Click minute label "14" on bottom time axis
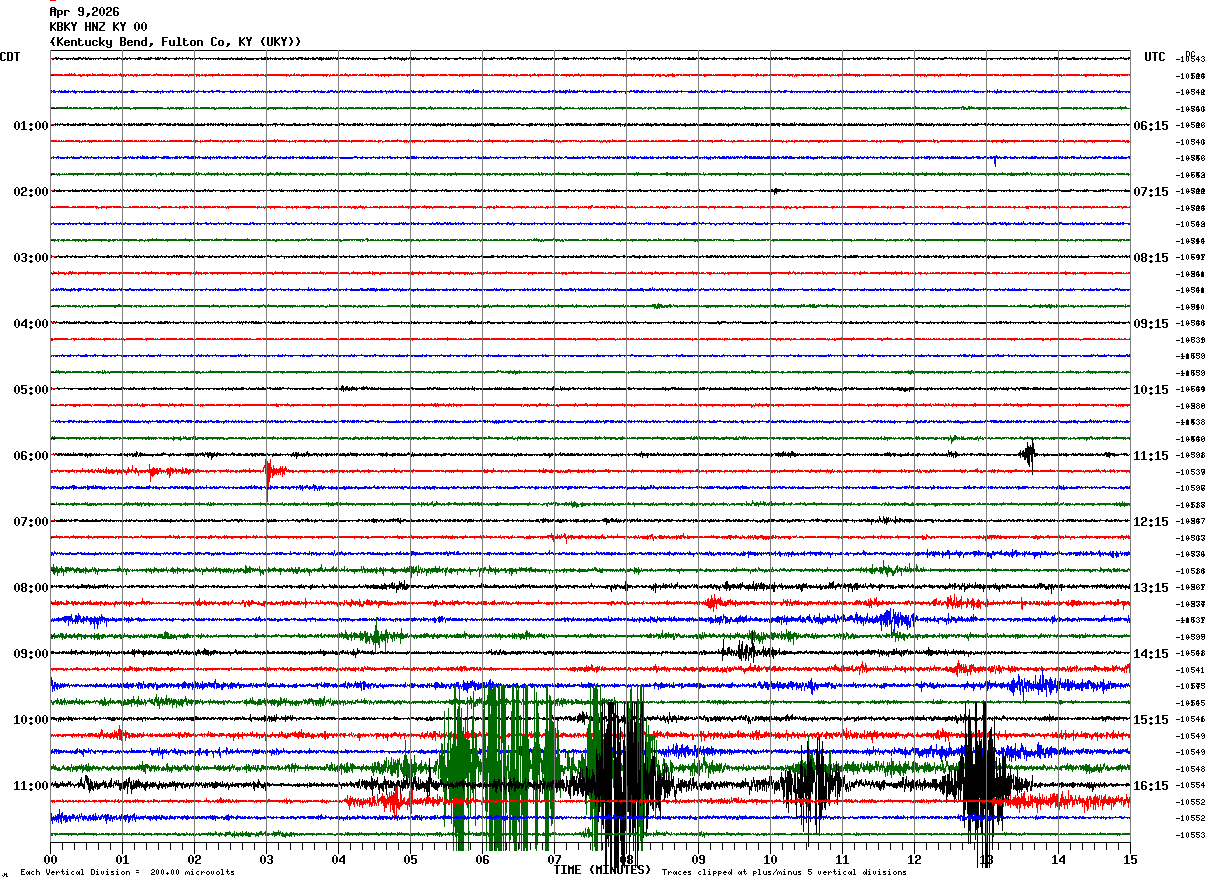The width and height of the screenshot is (1210, 886). click(1058, 859)
